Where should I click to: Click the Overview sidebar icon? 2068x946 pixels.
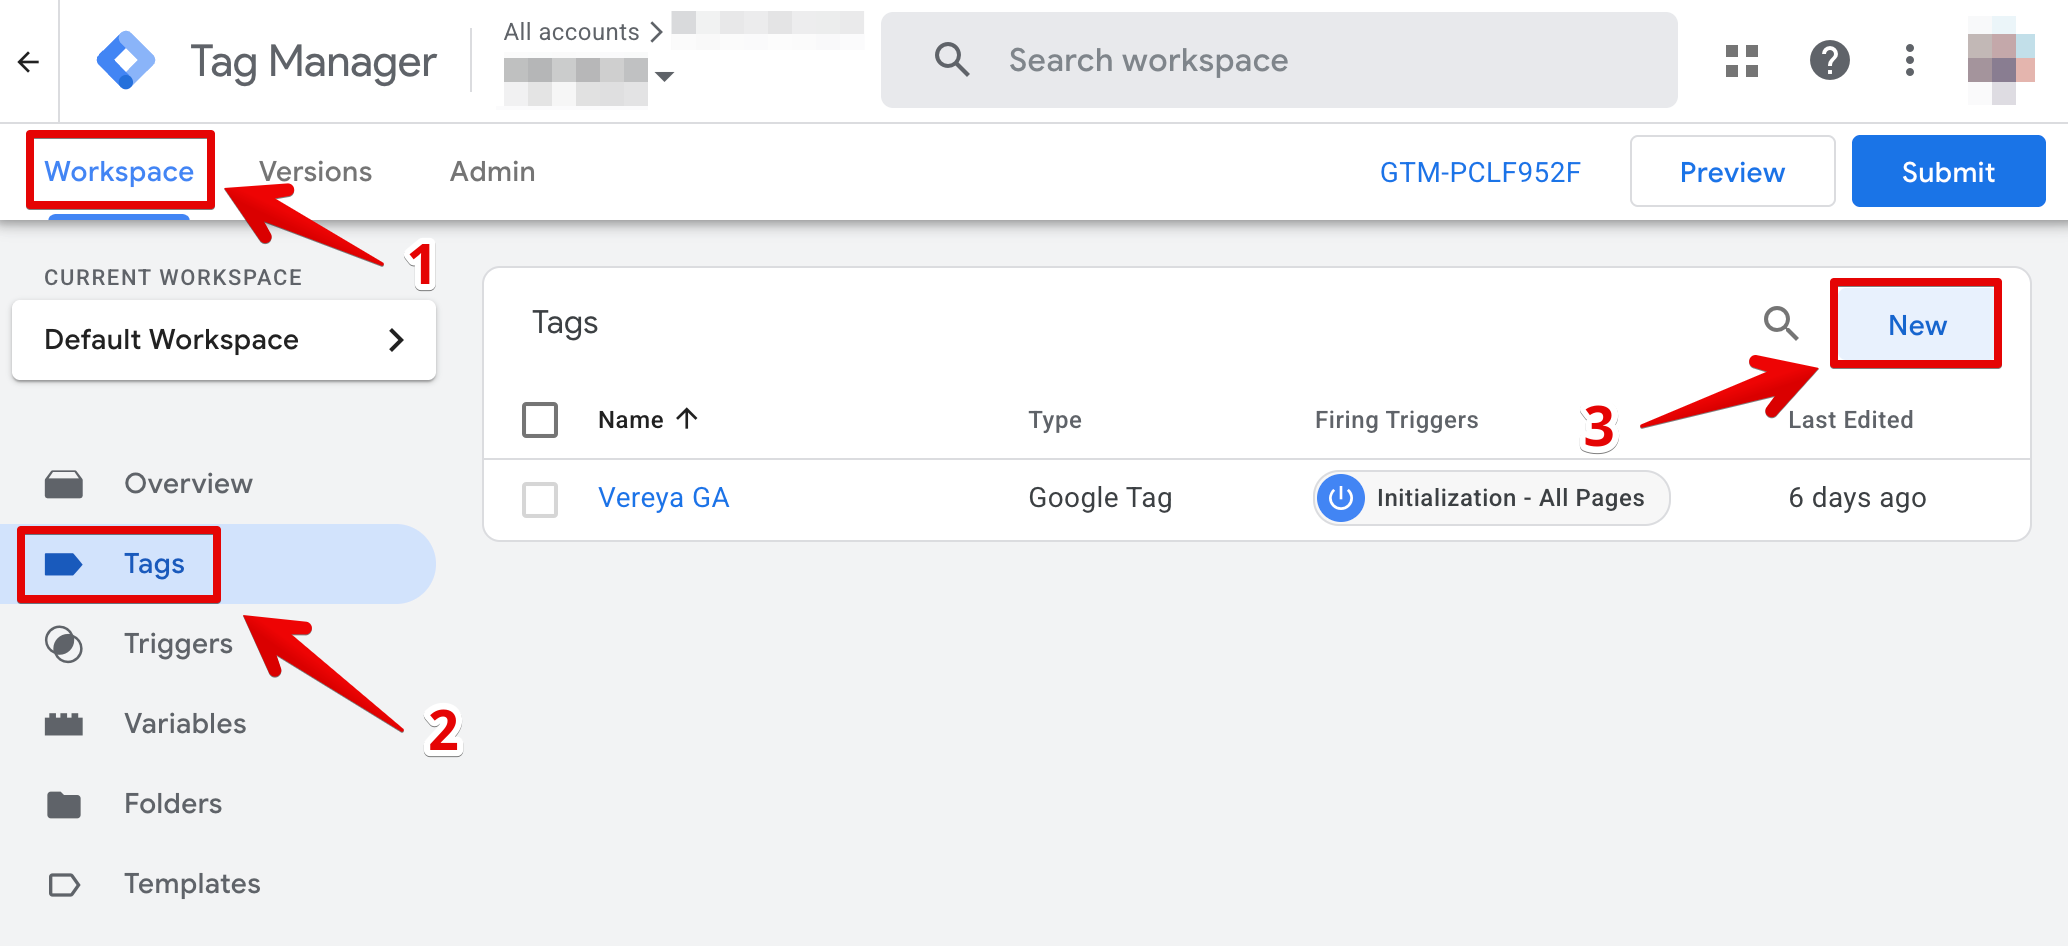click(64, 484)
